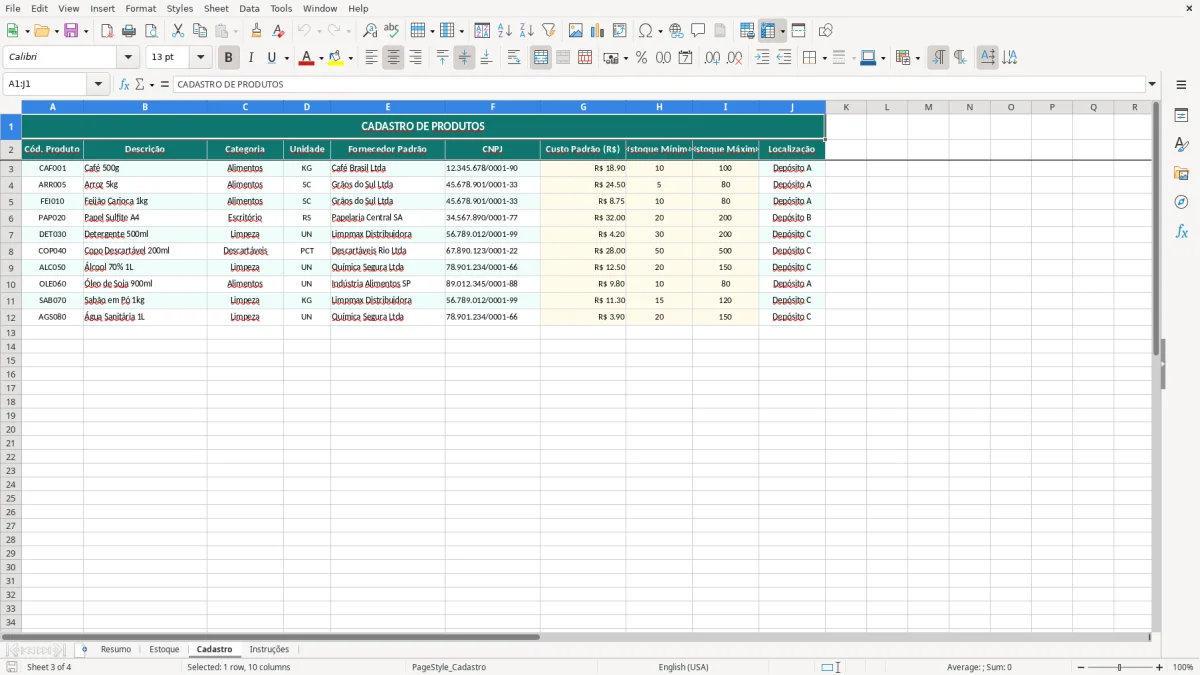The image size is (1200, 675).
Task: Open Sidebar Navigator panel
Action: pos(1181,202)
